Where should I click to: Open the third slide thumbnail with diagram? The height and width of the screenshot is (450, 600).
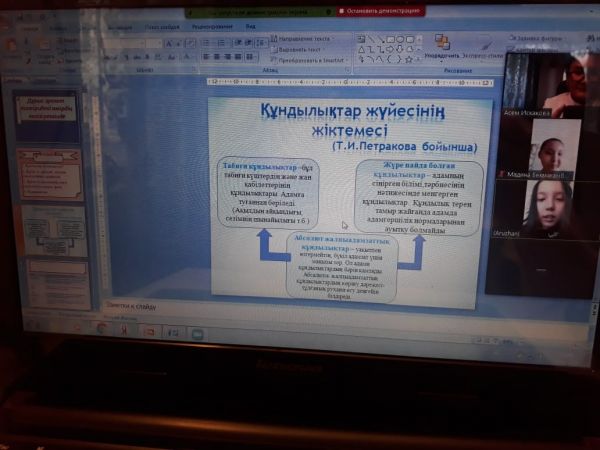pos(56,229)
